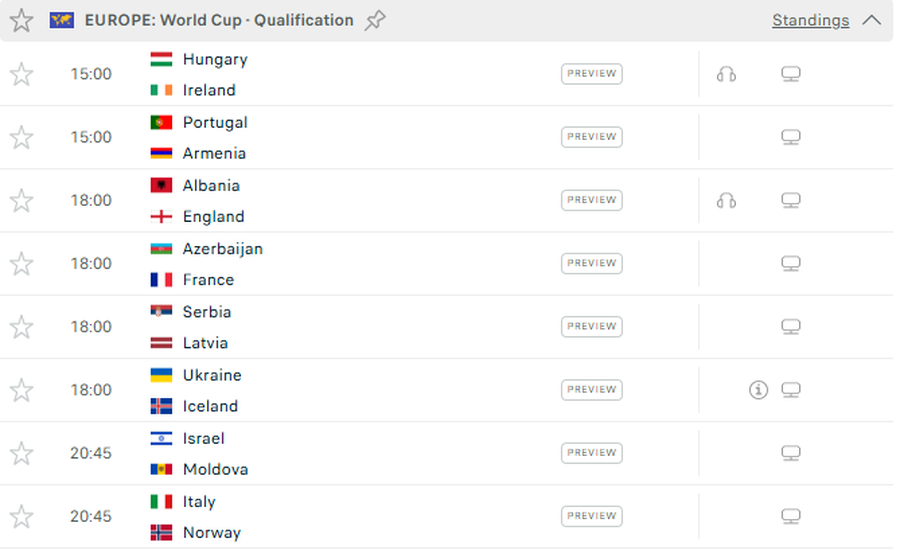Open preview for Azerbaijan vs France

pos(591,263)
